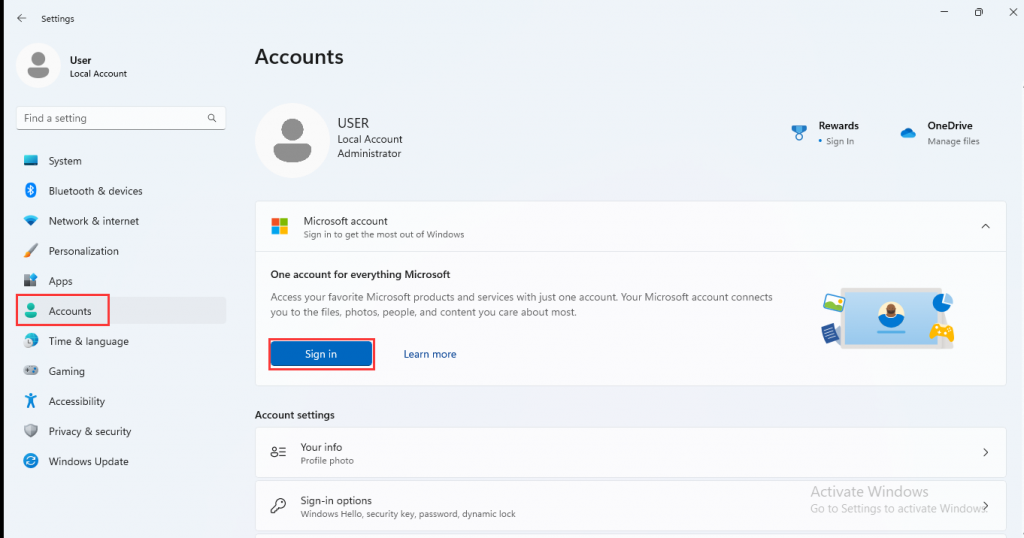
Task: Select Accounts in the sidebar
Action: 121,311
